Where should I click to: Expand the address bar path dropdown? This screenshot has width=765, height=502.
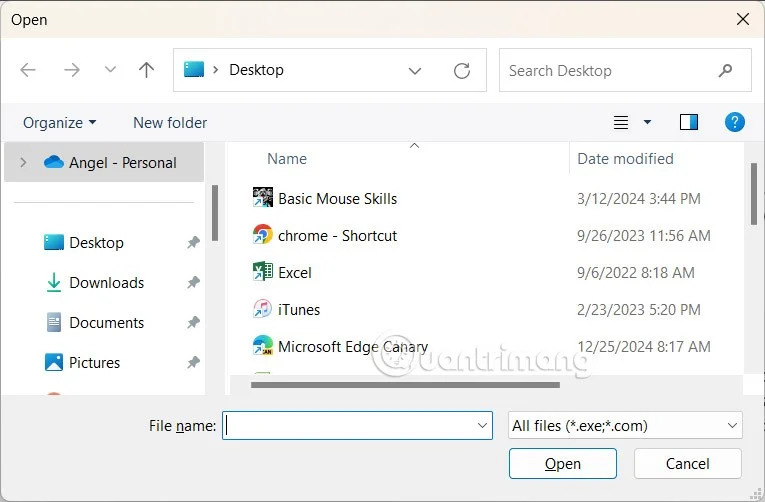click(415, 71)
